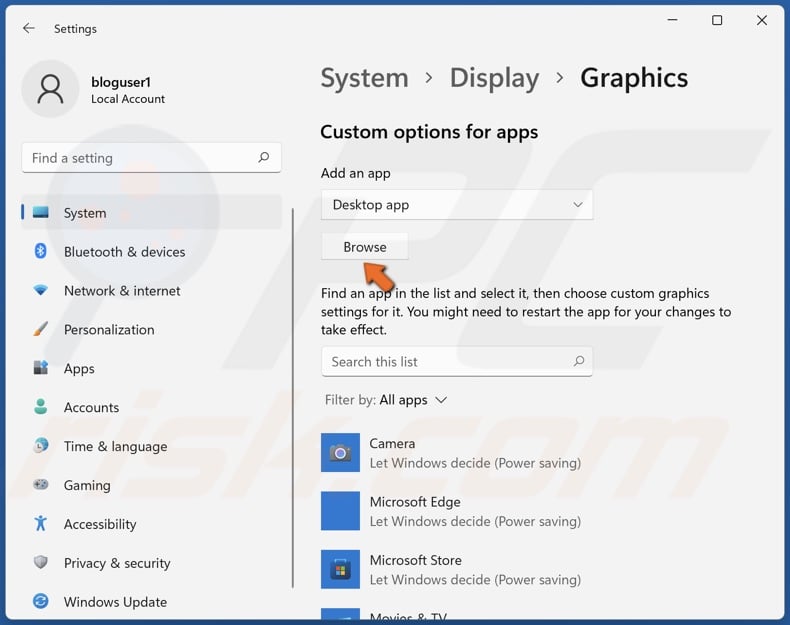
Task: Click the Personalization paintbrush icon
Action: 41,330
